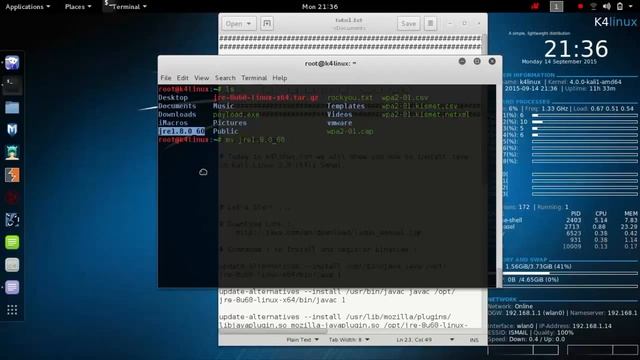Open the Applications menu
Viewport: 640px width, 360px height.
(27, 7)
